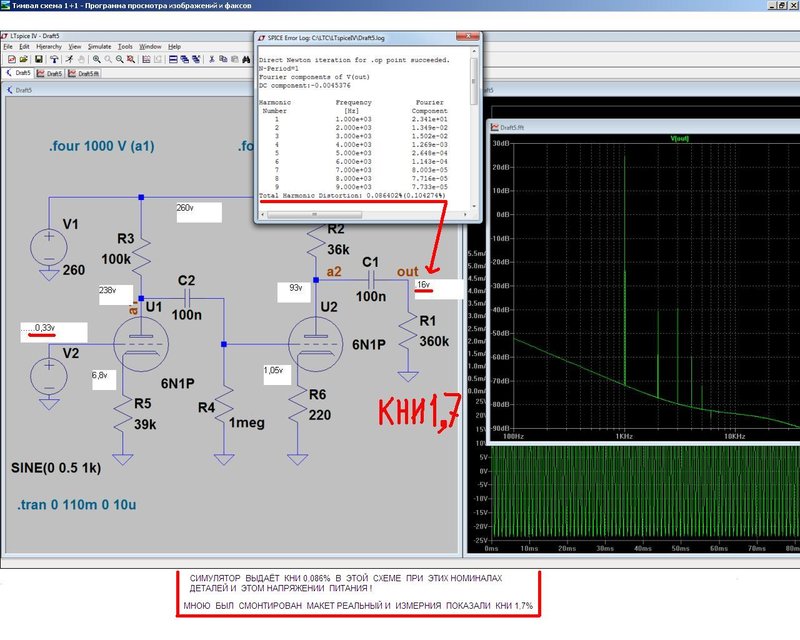The height and width of the screenshot is (640, 800).
Task: Start simulation with the Run icon
Action: [x=69, y=59]
